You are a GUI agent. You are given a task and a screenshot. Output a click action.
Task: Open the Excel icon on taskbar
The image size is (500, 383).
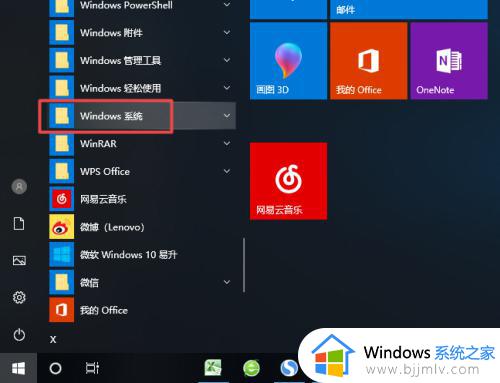(213, 368)
